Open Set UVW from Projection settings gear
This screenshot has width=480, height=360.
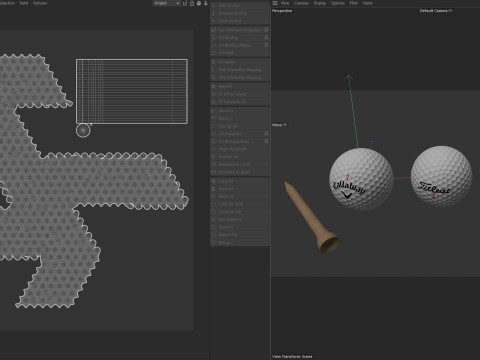(266, 30)
